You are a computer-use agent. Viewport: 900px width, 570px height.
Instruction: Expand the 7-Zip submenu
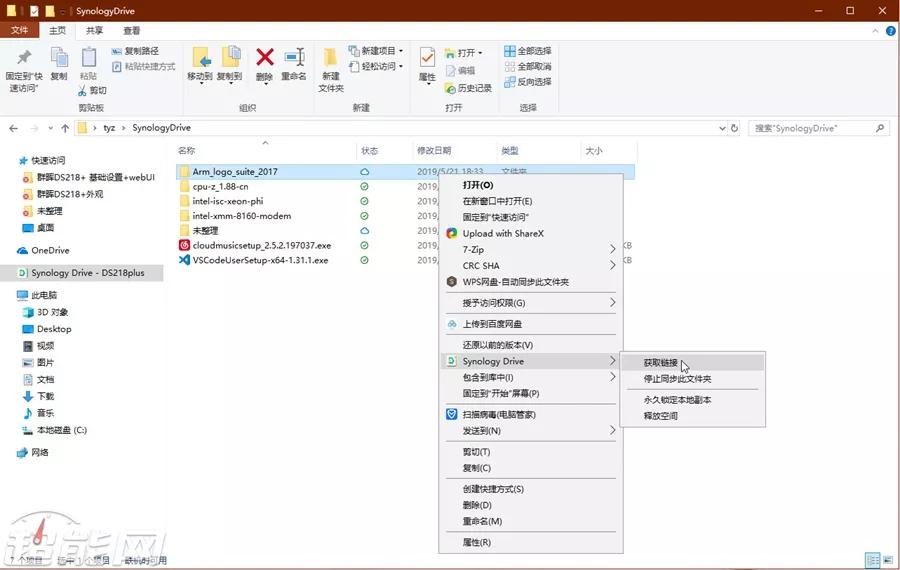531,250
